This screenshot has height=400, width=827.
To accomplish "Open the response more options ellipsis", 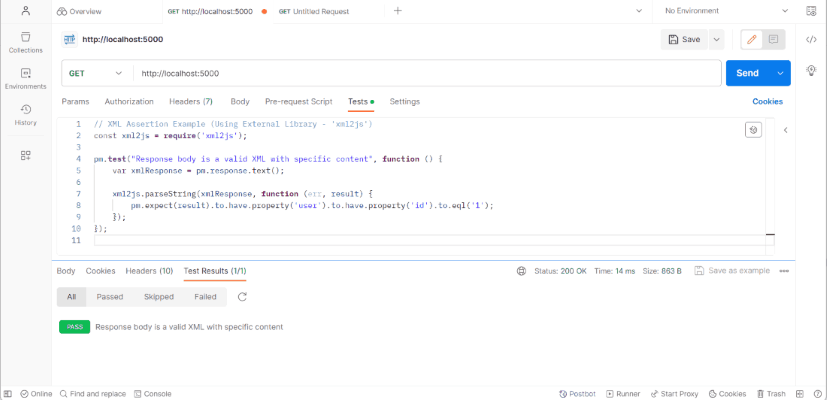I will click(x=784, y=271).
